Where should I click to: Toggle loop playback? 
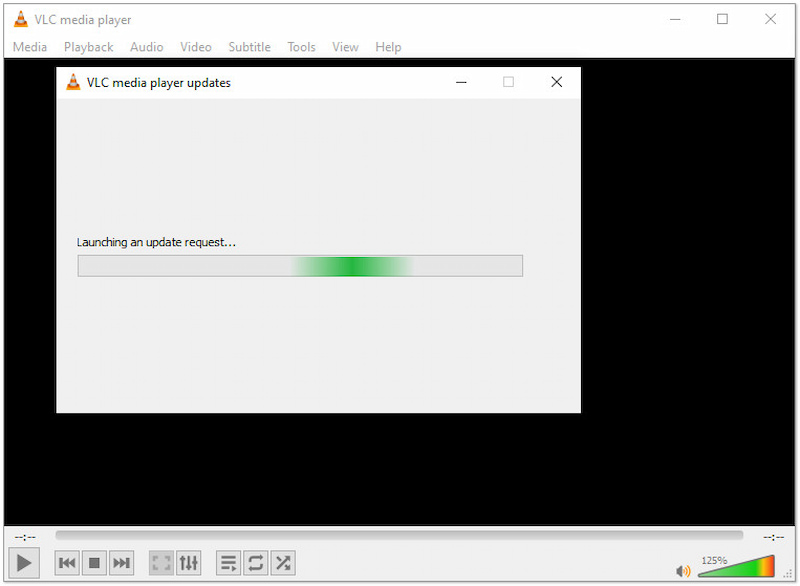coord(255,562)
